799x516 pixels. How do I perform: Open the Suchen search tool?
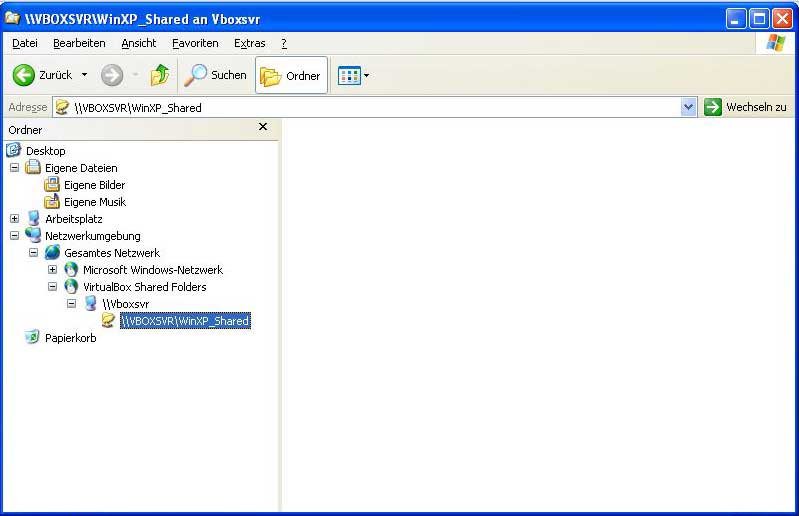click(x=215, y=75)
